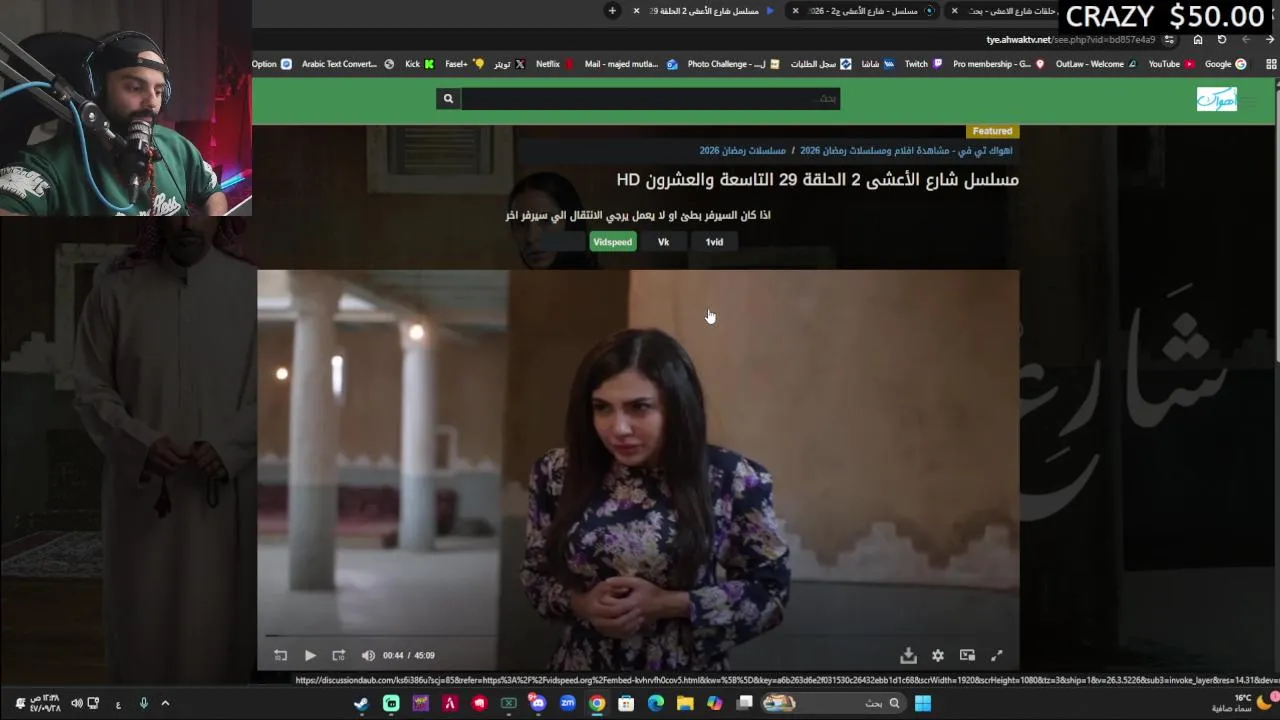Image resolution: width=1280 pixels, height=720 pixels.
Task: Open the Kick bookmark
Action: pyautogui.click(x=419, y=64)
